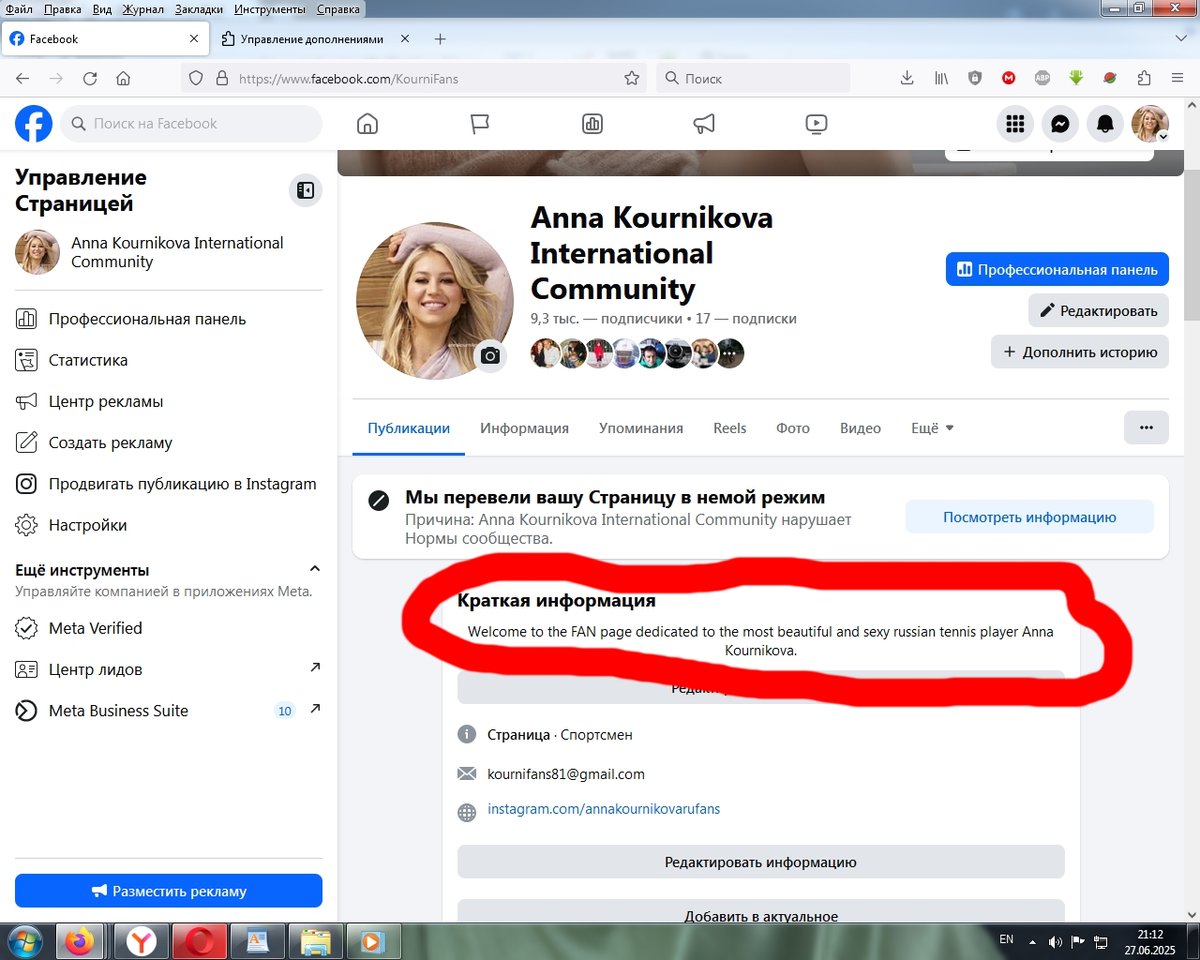The height and width of the screenshot is (960, 1200).
Task: Open the Файл menu
Action: (19, 9)
